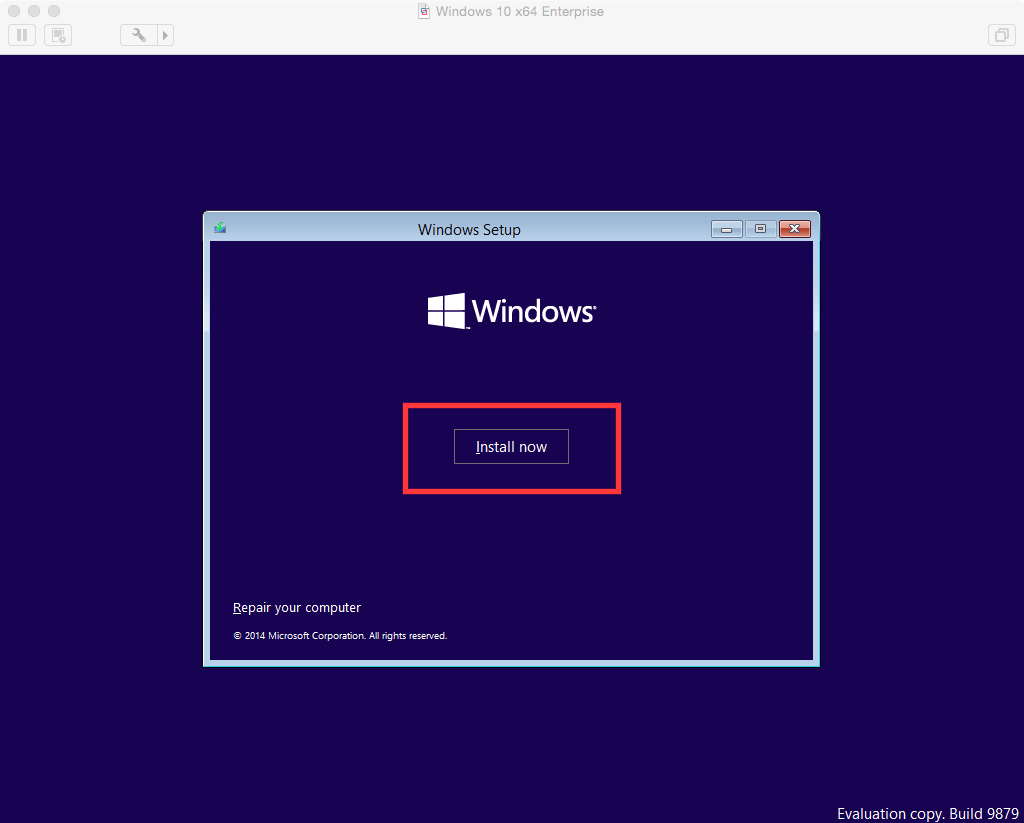This screenshot has height=823, width=1024.
Task: Take a snapshot of the virtual machine
Action: (x=58, y=35)
